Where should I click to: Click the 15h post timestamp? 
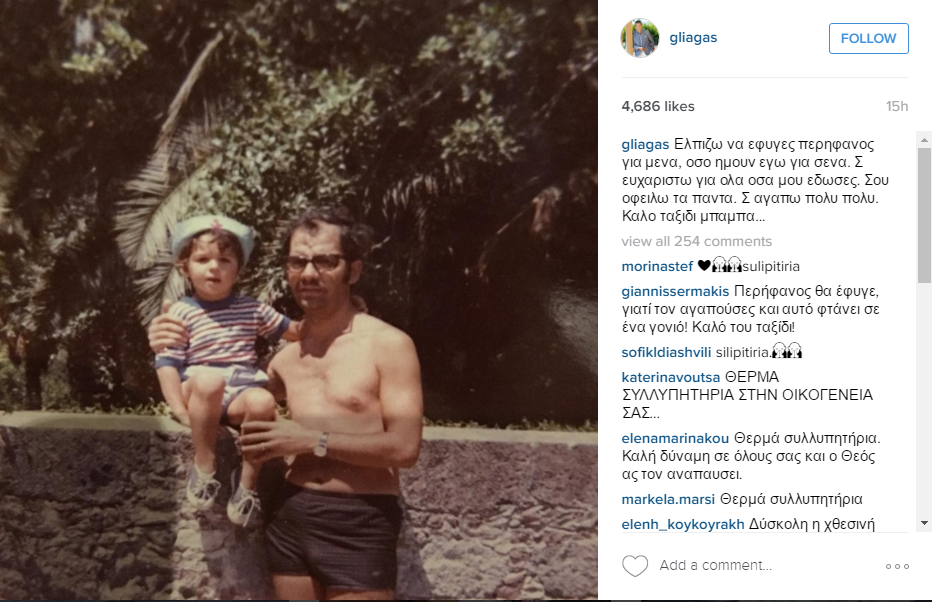point(897,106)
